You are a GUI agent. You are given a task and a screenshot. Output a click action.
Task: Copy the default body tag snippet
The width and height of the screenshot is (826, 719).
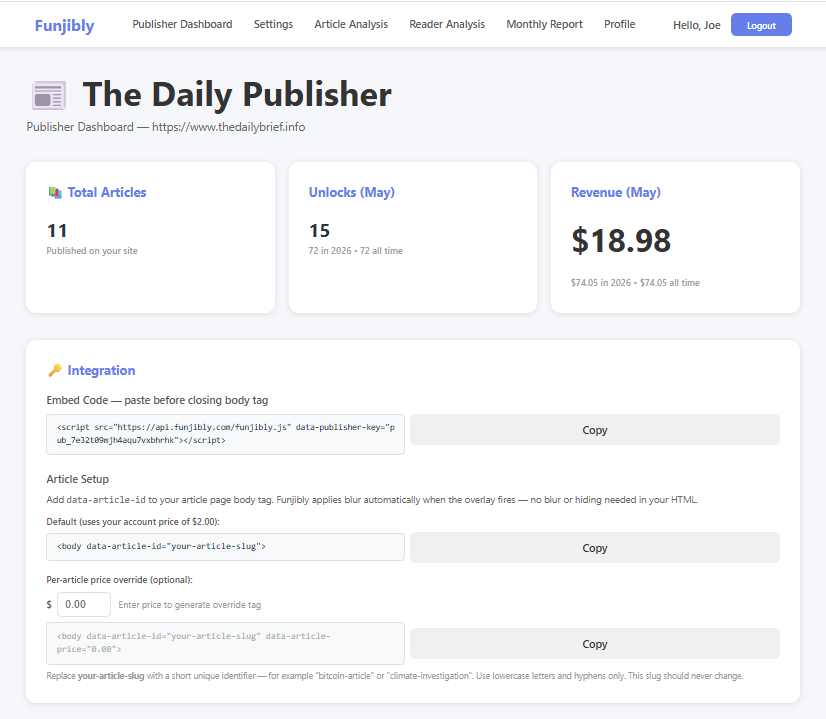tap(595, 548)
